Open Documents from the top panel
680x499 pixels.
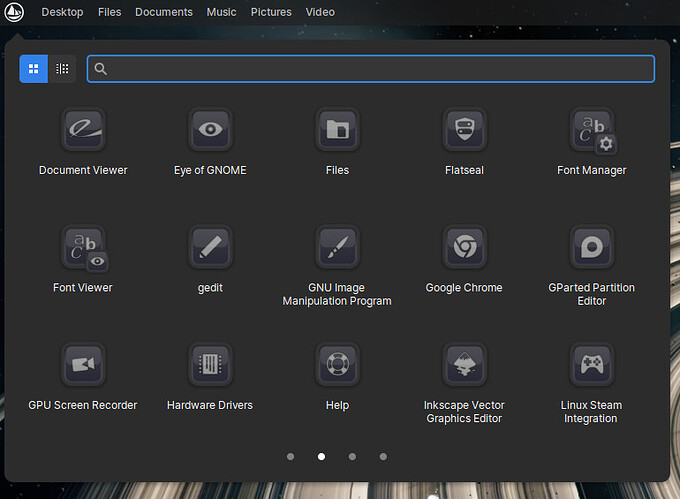(164, 12)
